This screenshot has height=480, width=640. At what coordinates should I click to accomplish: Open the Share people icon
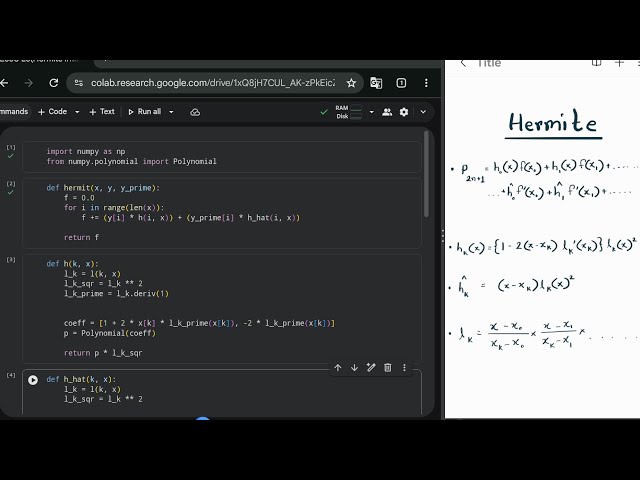[x=387, y=112]
